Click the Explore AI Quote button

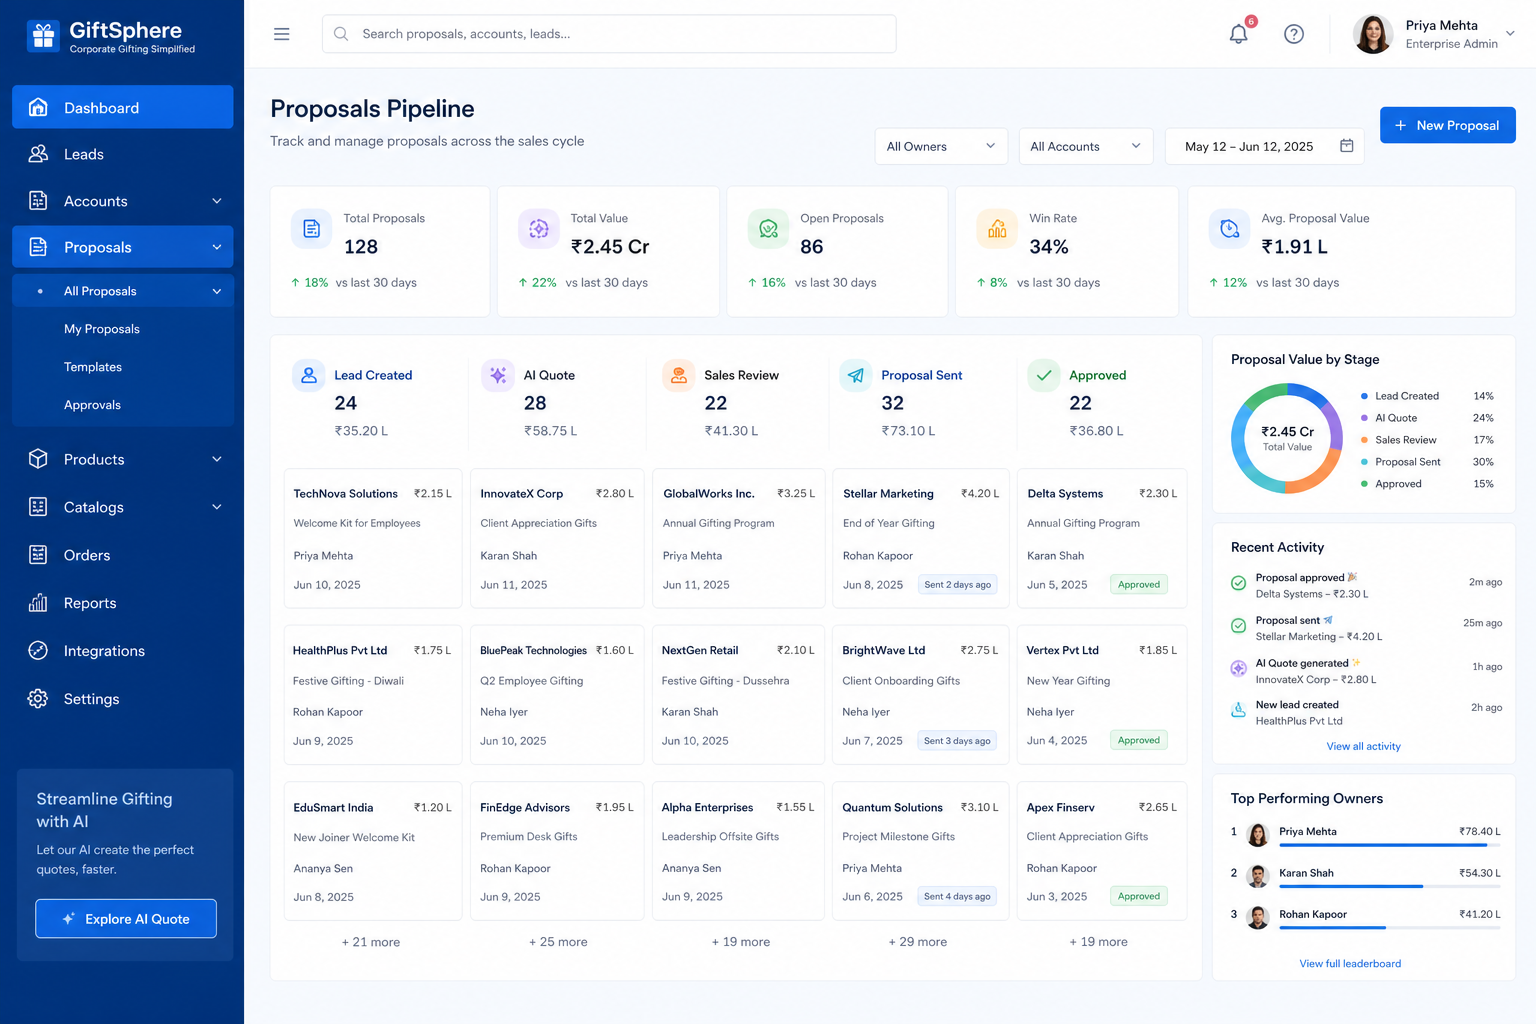pos(126,919)
